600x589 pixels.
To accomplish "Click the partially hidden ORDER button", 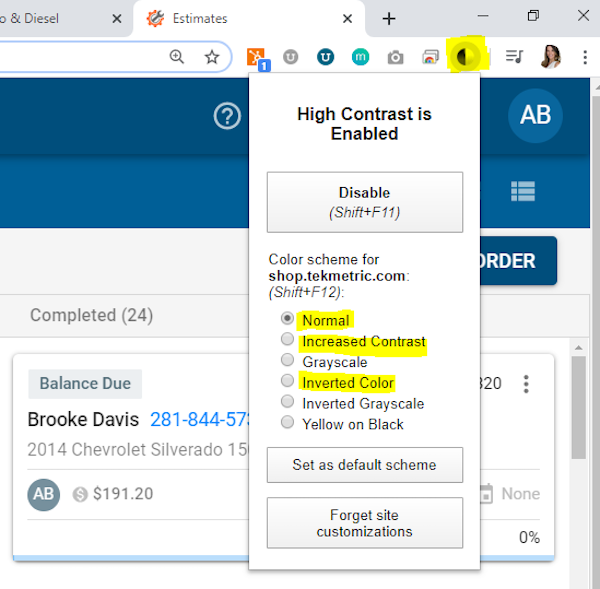I will click(x=518, y=261).
